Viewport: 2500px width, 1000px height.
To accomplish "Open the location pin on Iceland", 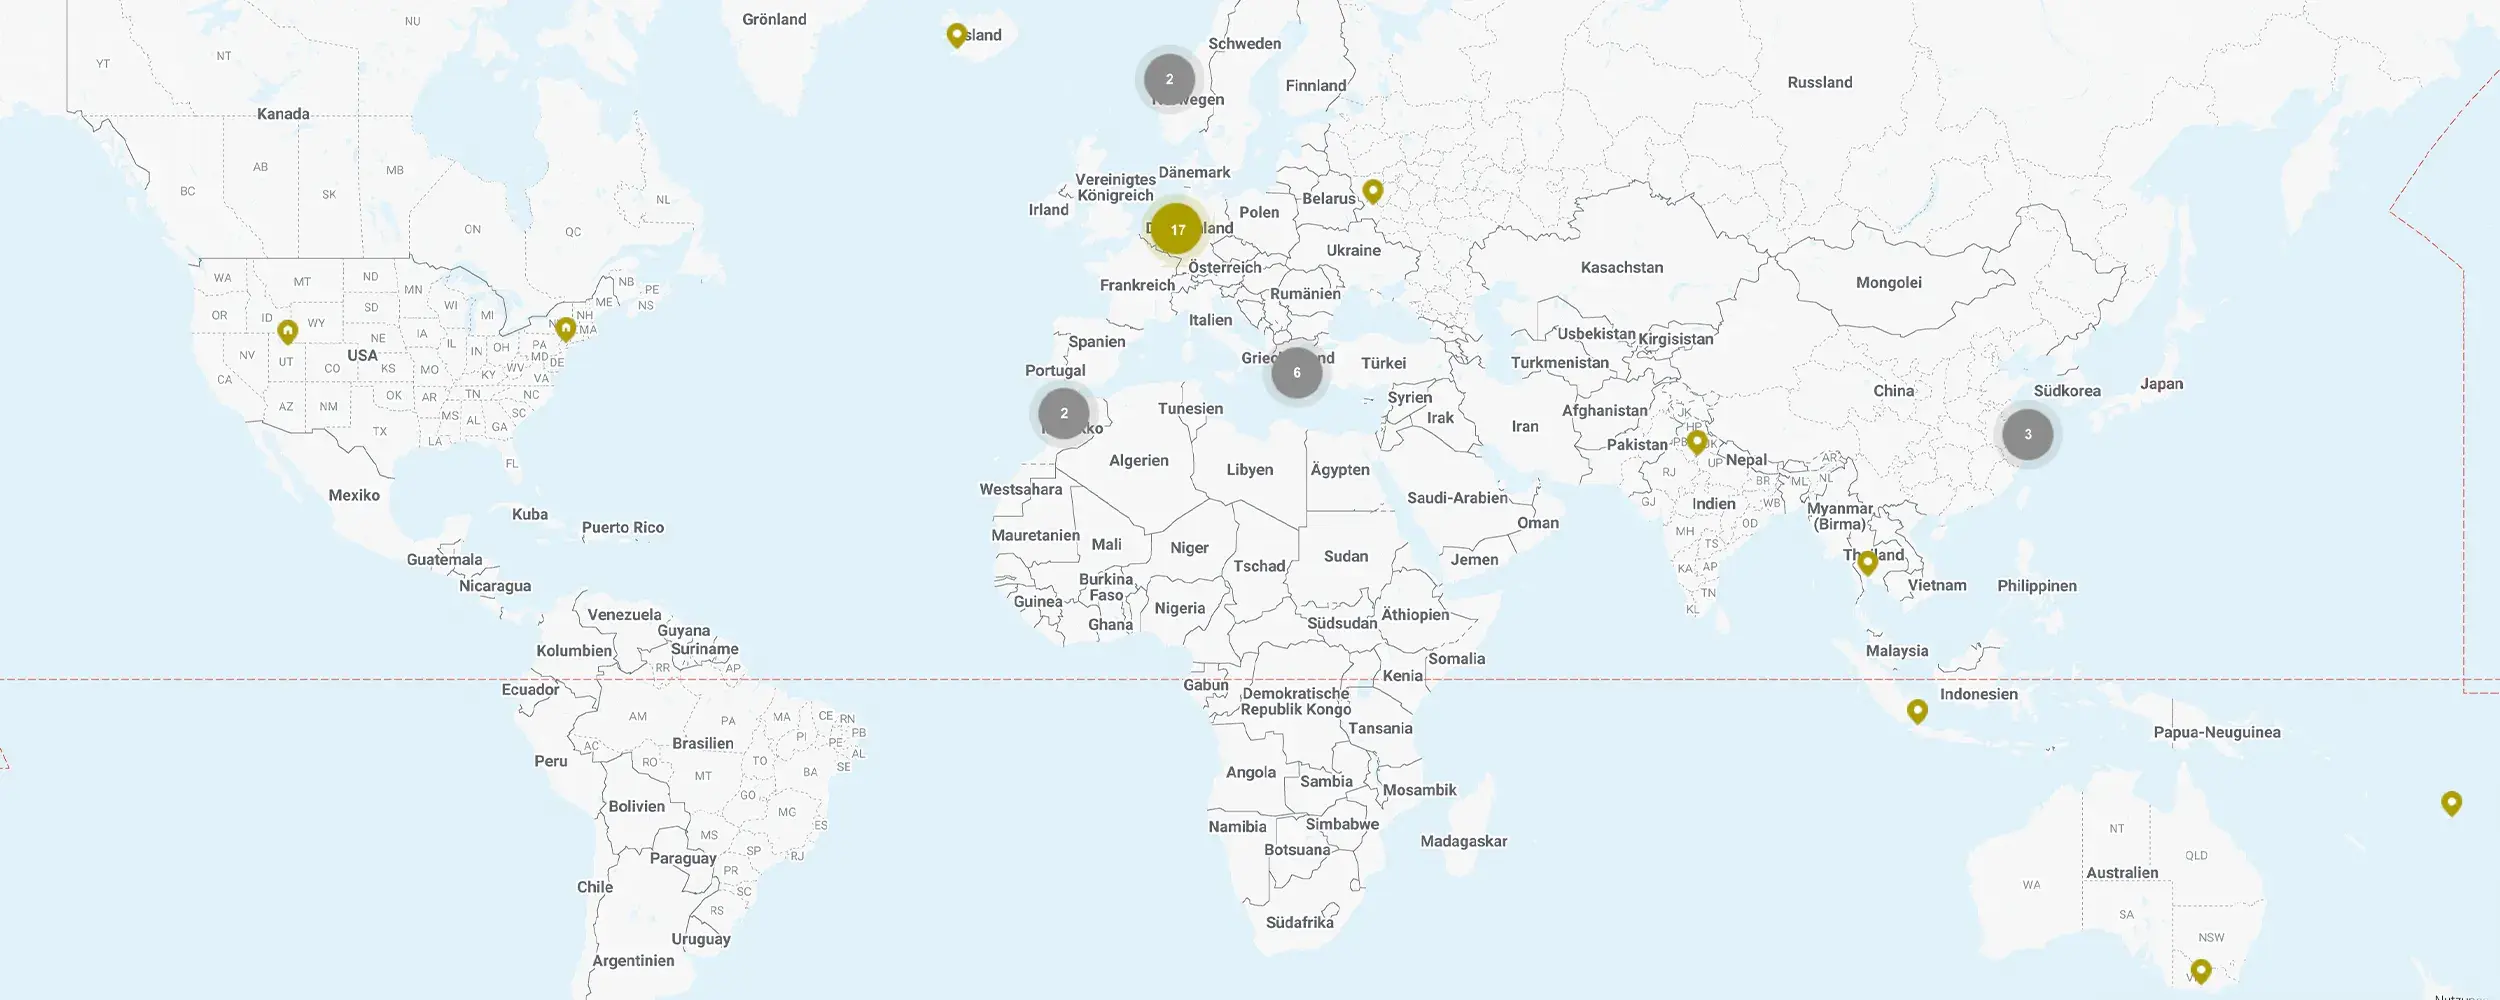I will (956, 35).
